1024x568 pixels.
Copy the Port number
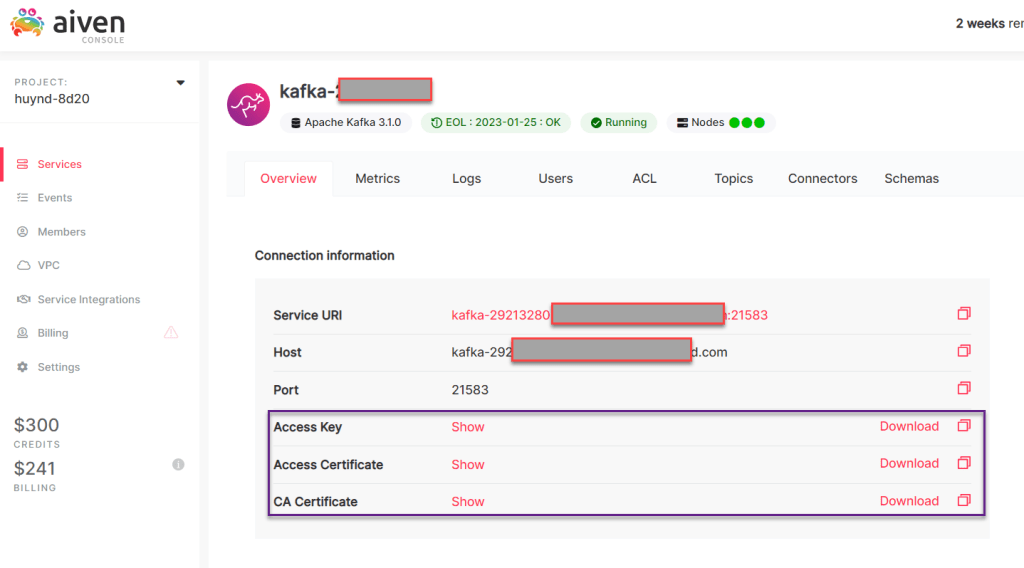(963, 388)
